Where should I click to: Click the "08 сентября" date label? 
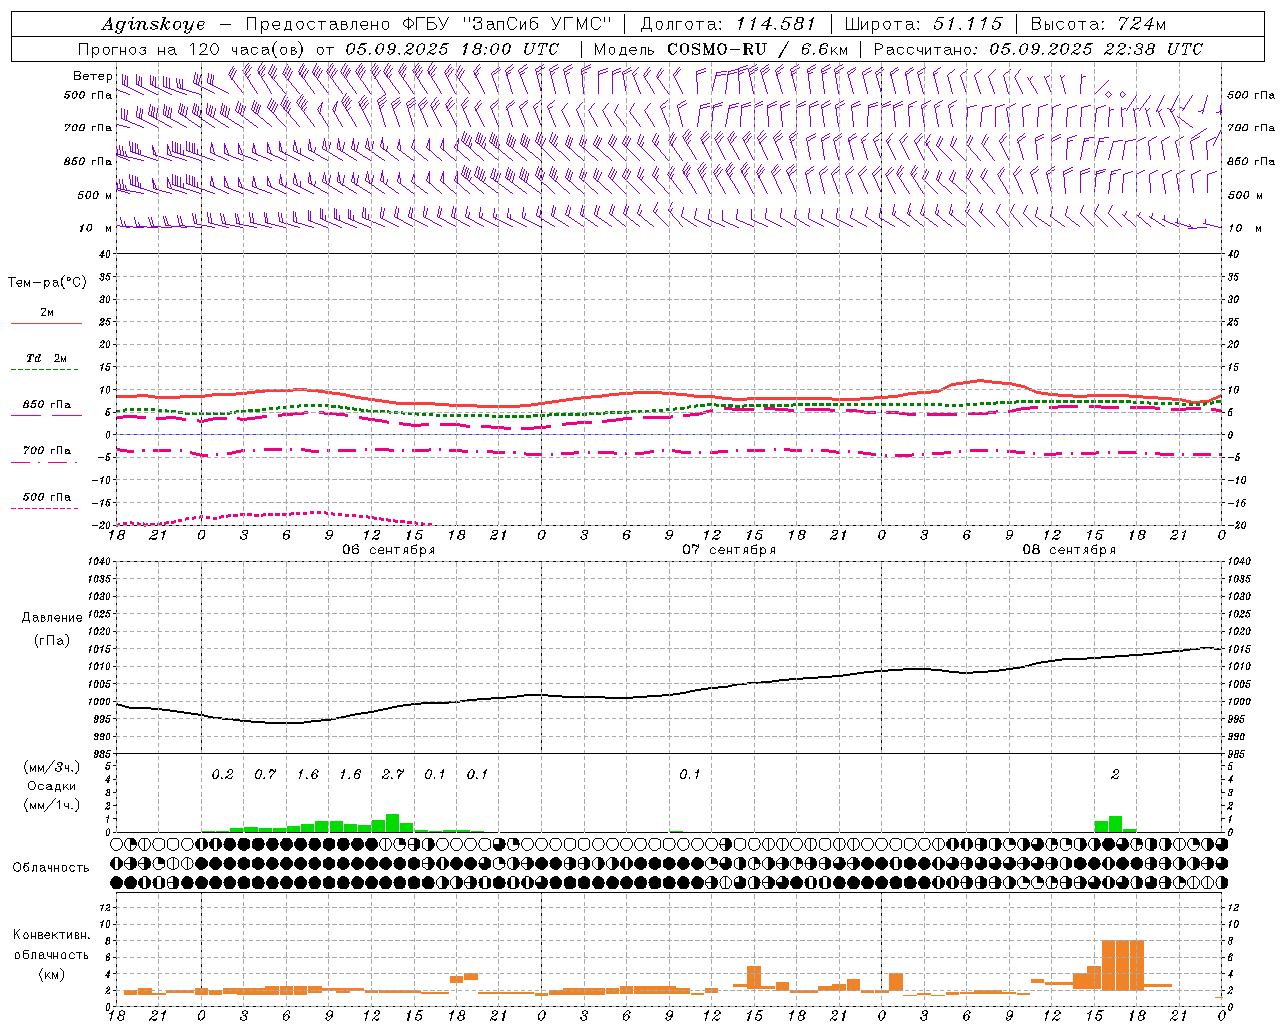(1069, 550)
